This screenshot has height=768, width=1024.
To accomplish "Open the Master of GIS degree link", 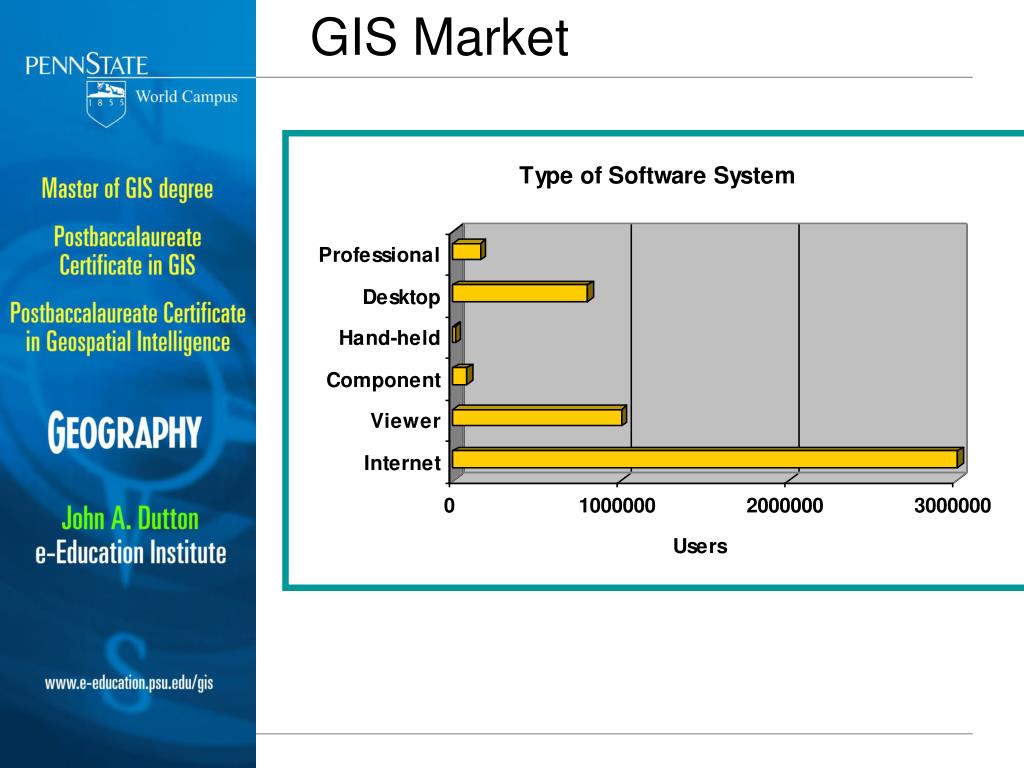I will tap(127, 189).
